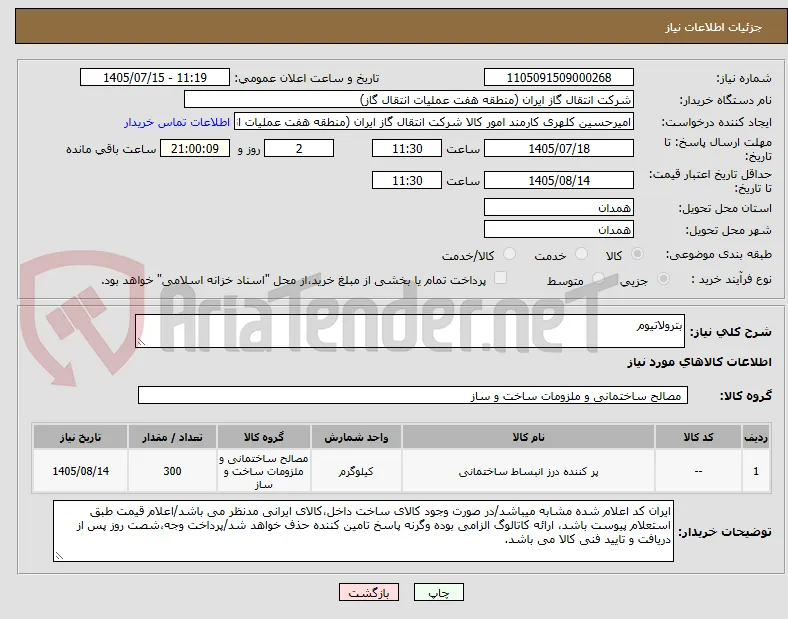Click the طبقه بندی موضوعی label
Viewport: 788px width, 619px height.
[x=719, y=255]
